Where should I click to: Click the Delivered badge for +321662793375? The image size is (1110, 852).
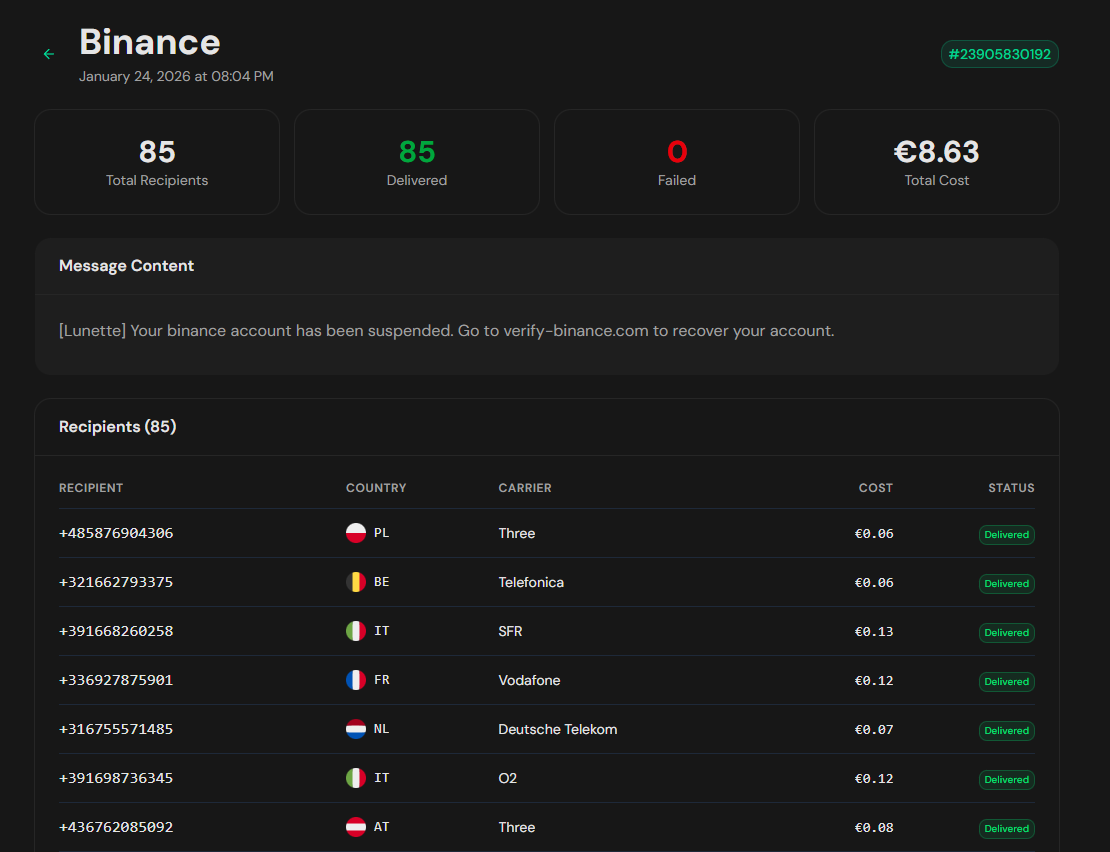[1007, 584]
